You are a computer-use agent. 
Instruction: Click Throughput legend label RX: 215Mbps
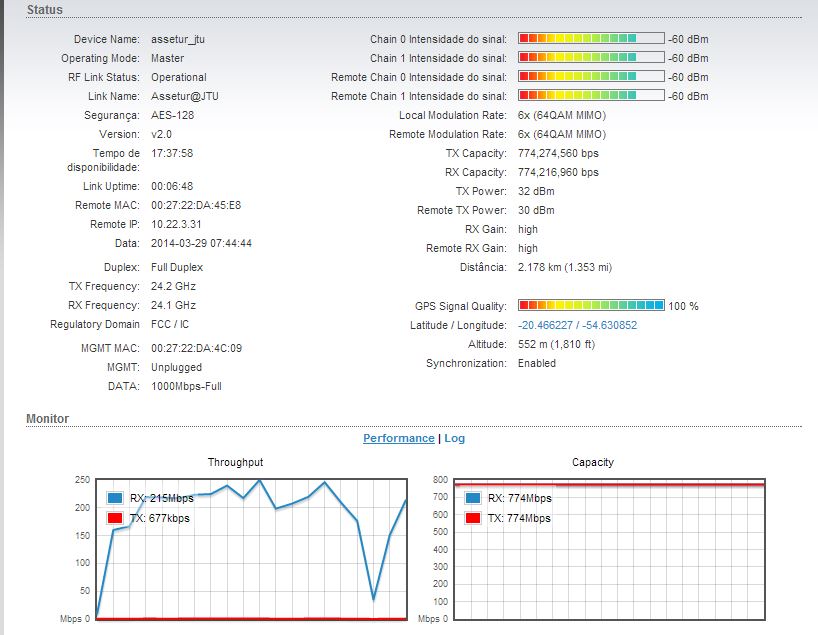(162, 498)
